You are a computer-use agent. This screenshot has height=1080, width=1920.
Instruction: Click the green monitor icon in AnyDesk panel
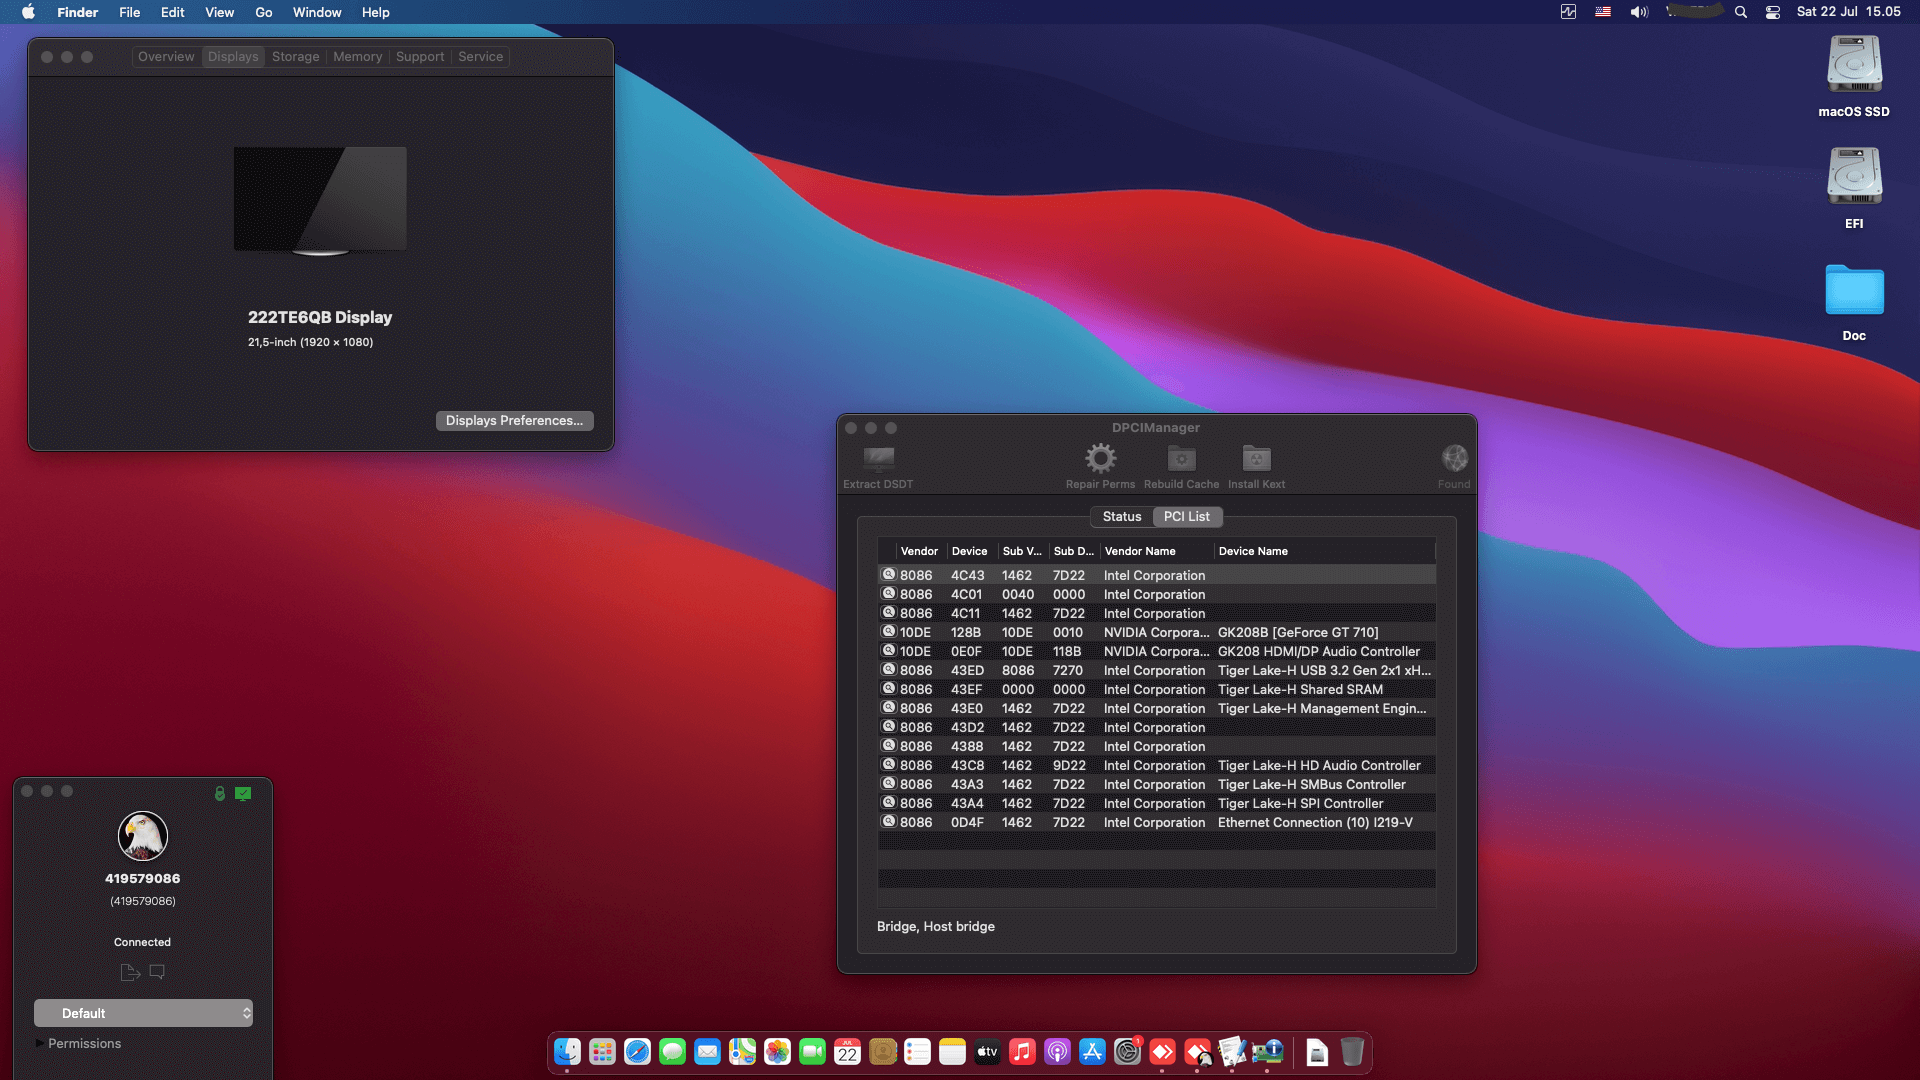[x=243, y=793]
